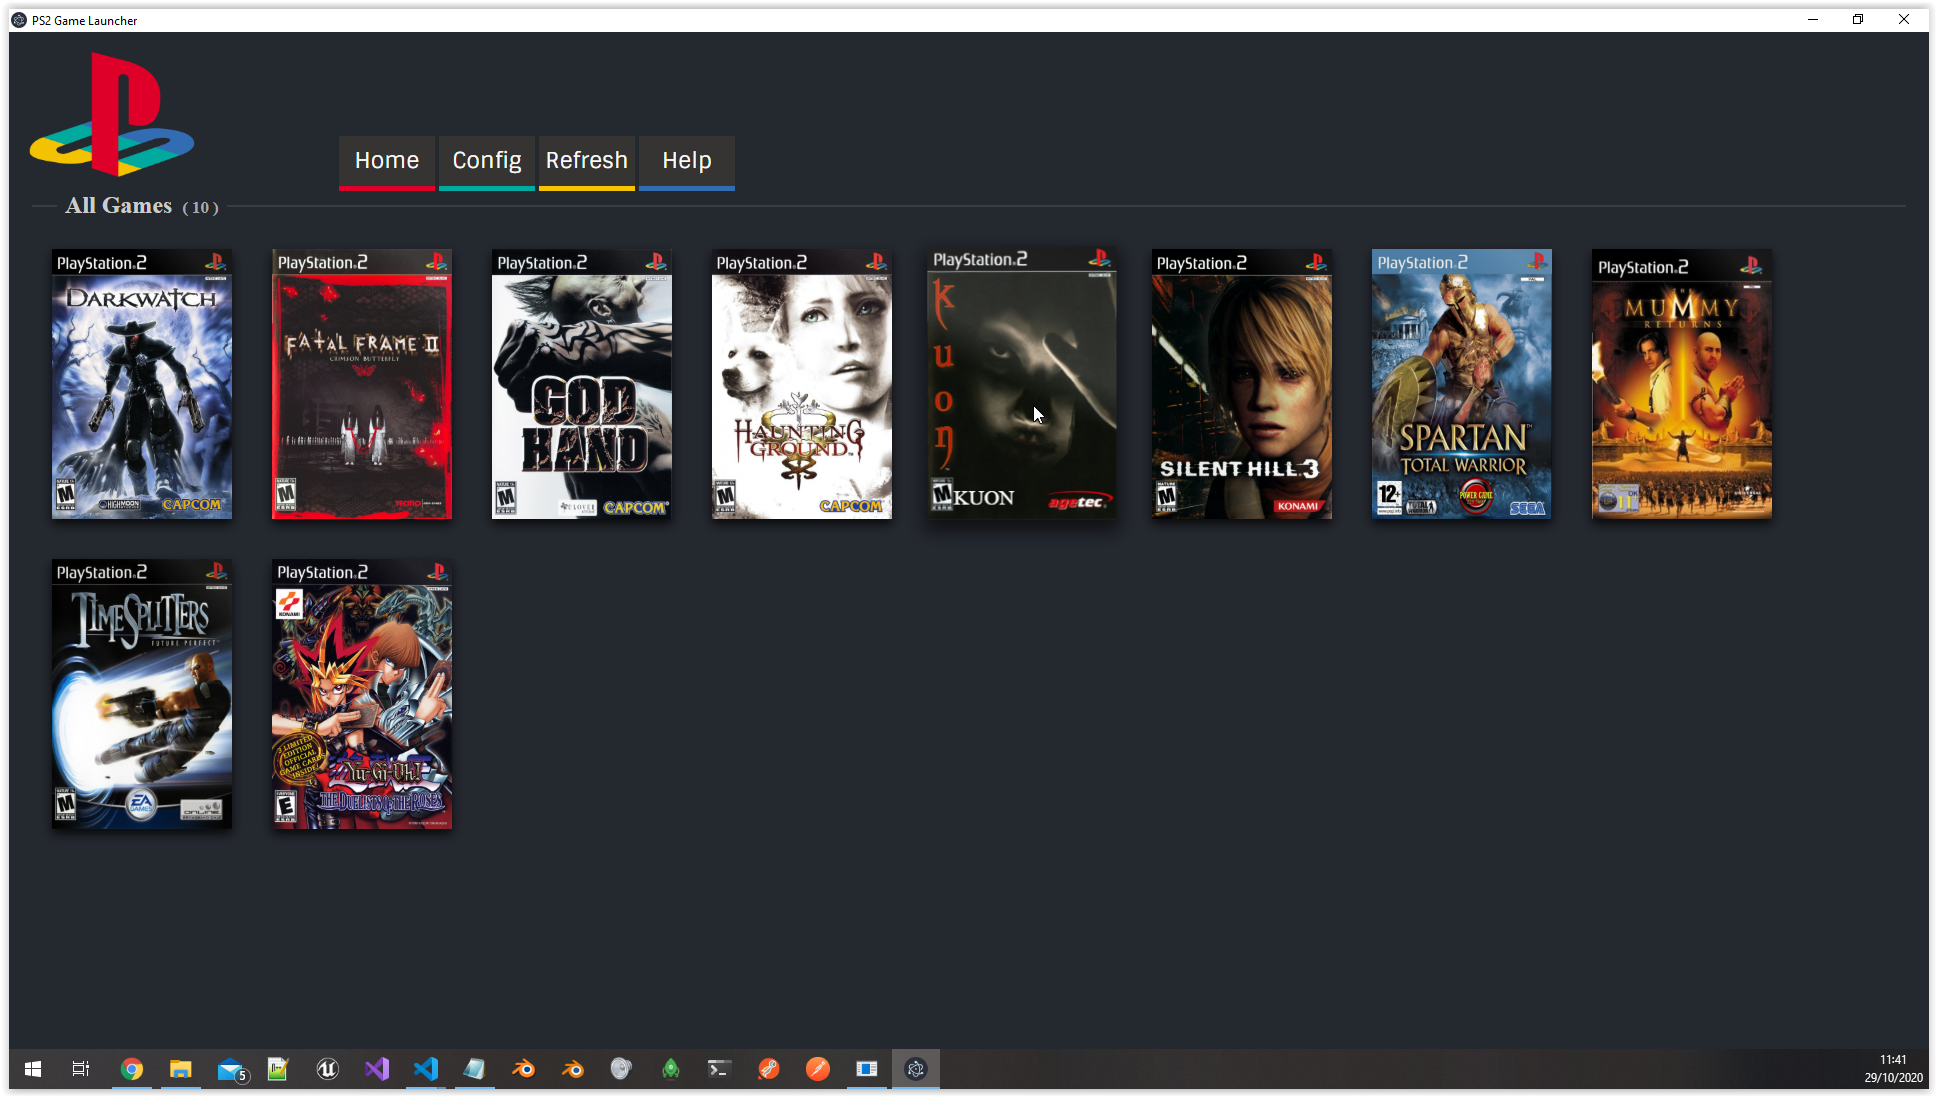Open Yu-Gi-Oh Duelists of the Roses
The image size is (1937, 1097).
[x=362, y=694]
